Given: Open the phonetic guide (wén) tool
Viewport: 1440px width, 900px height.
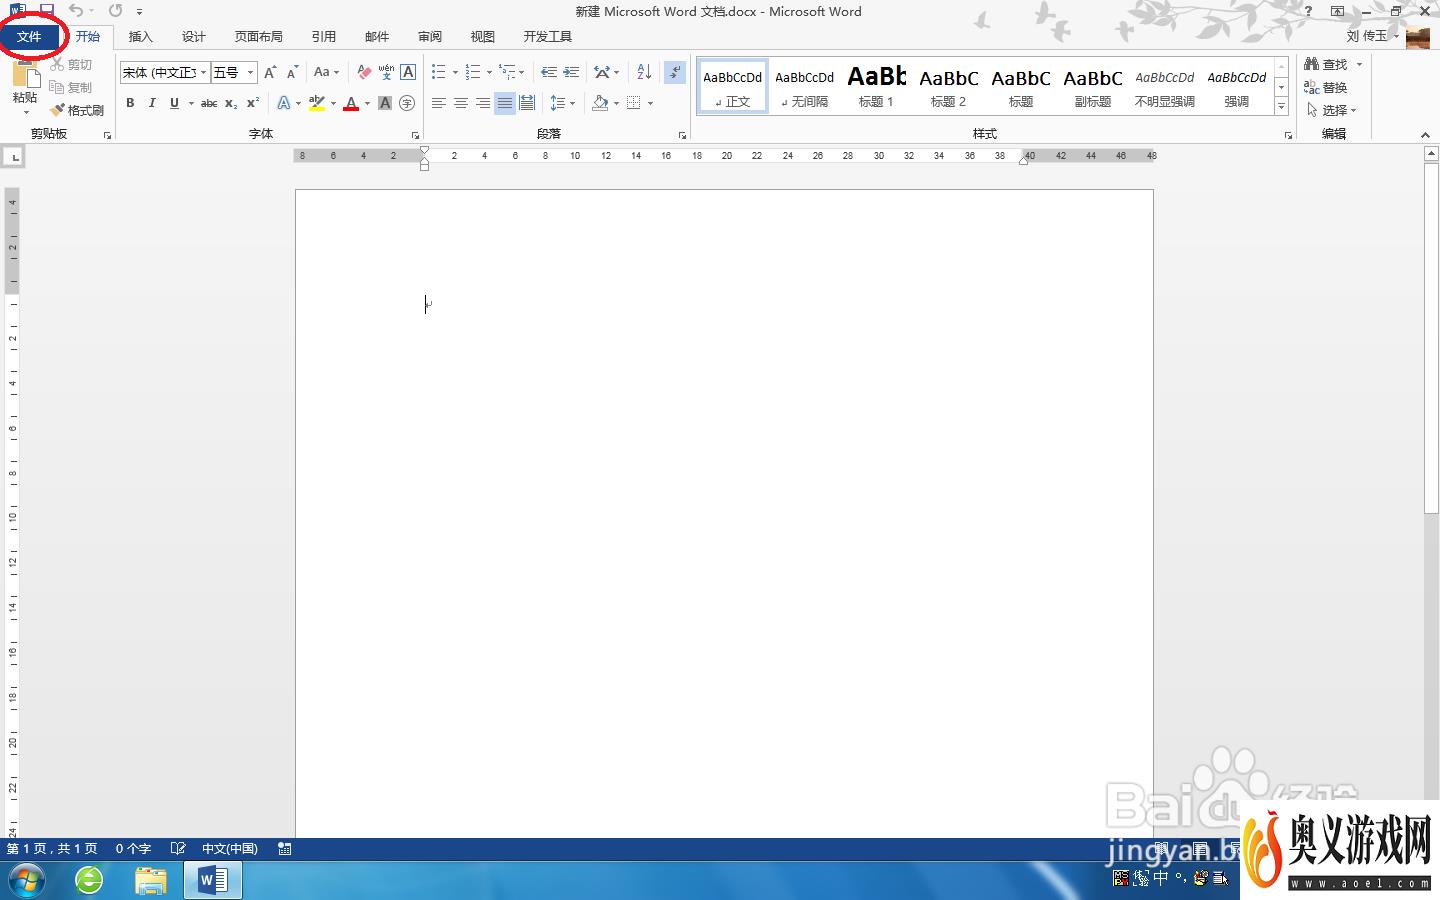Looking at the screenshot, I should click(x=386, y=72).
